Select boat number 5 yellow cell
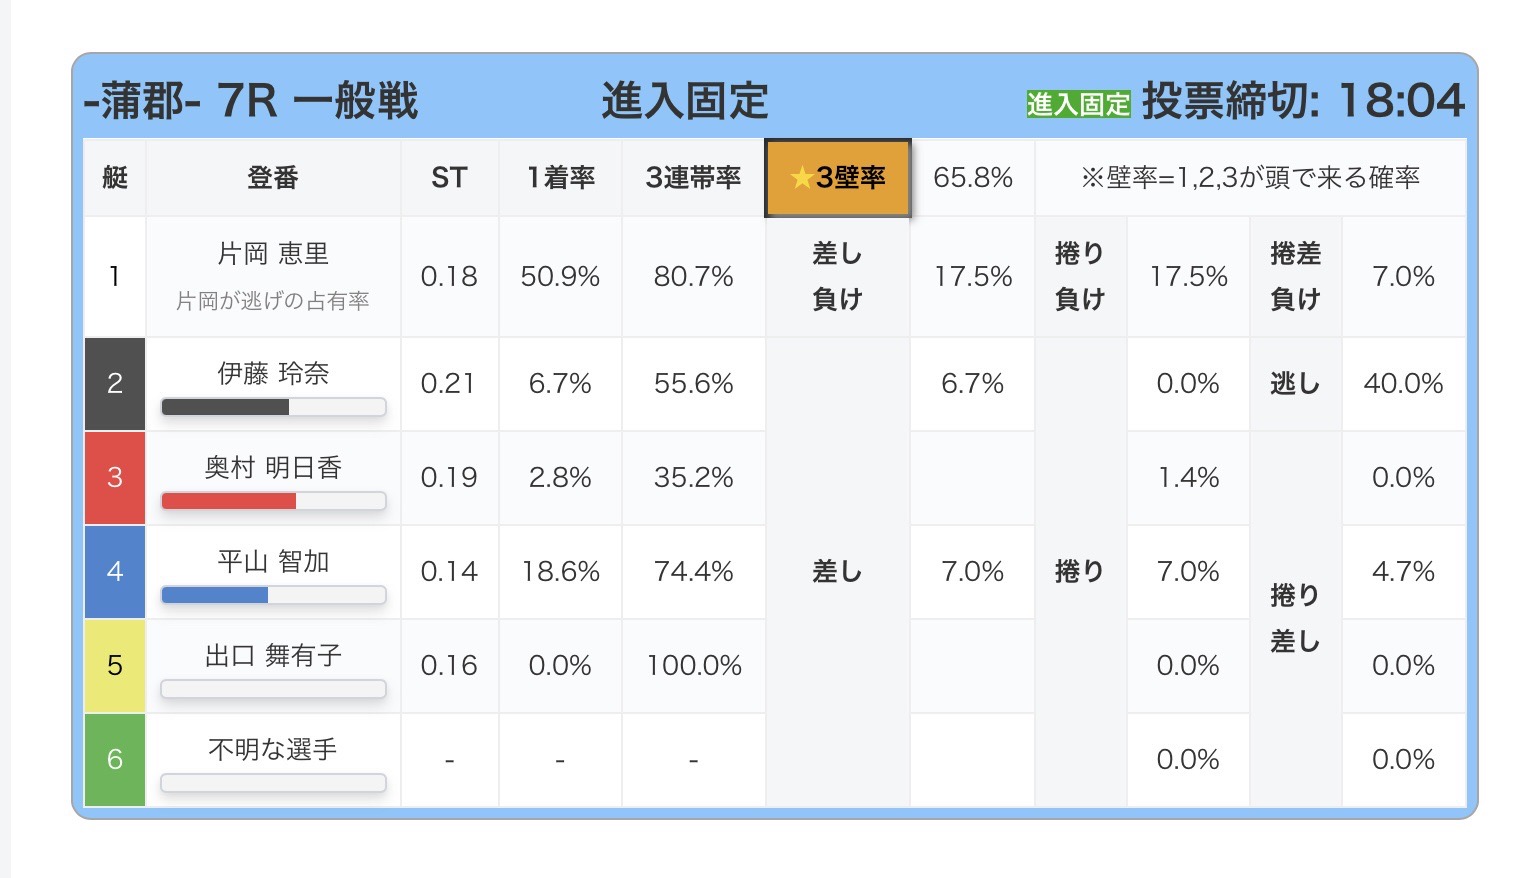 coord(115,666)
